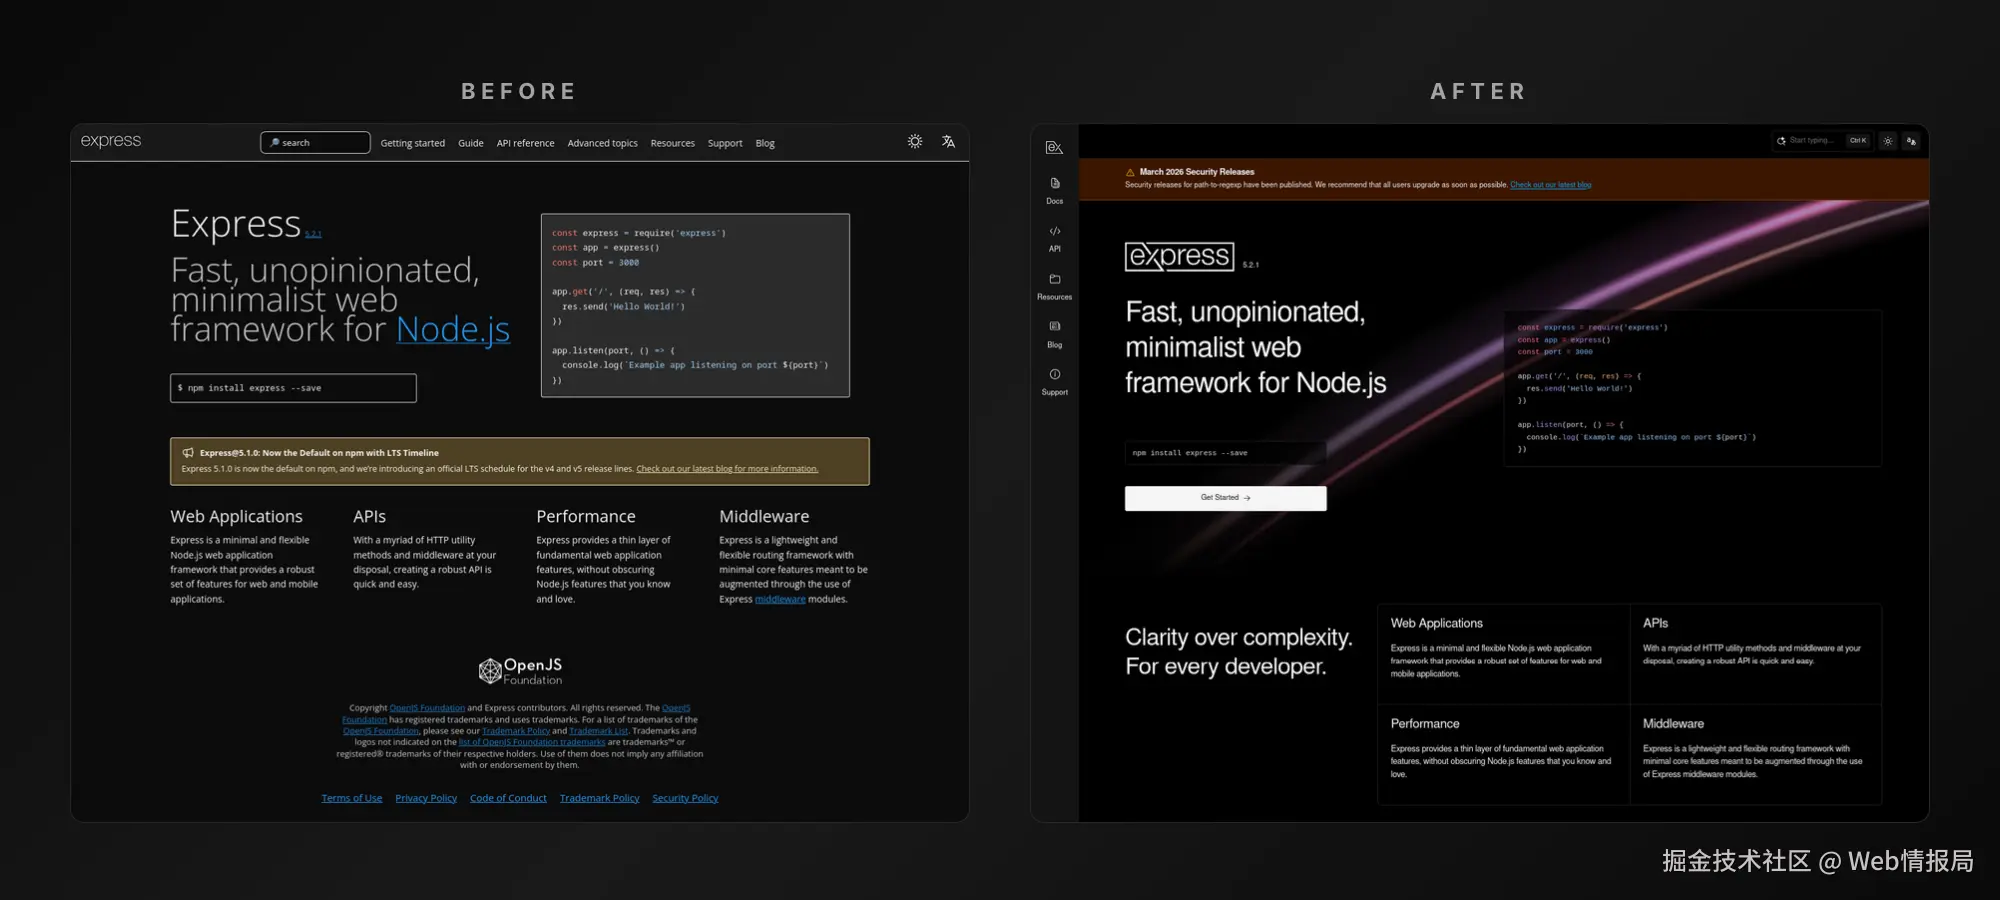Toggle the sun theme icon in the Before navbar
The width and height of the screenshot is (2000, 900).
915,142
